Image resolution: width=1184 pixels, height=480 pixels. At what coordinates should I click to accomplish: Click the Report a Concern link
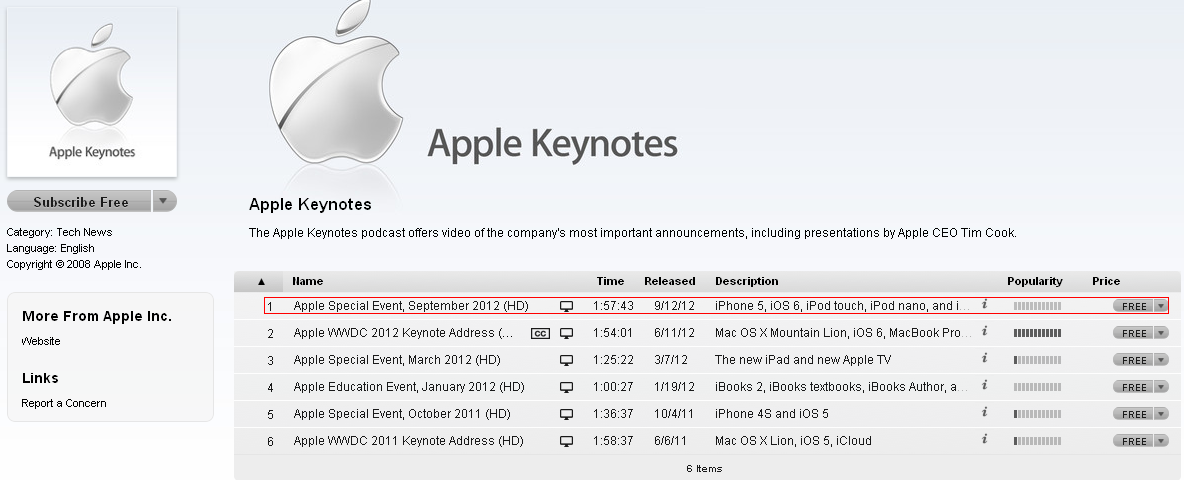[x=64, y=403]
